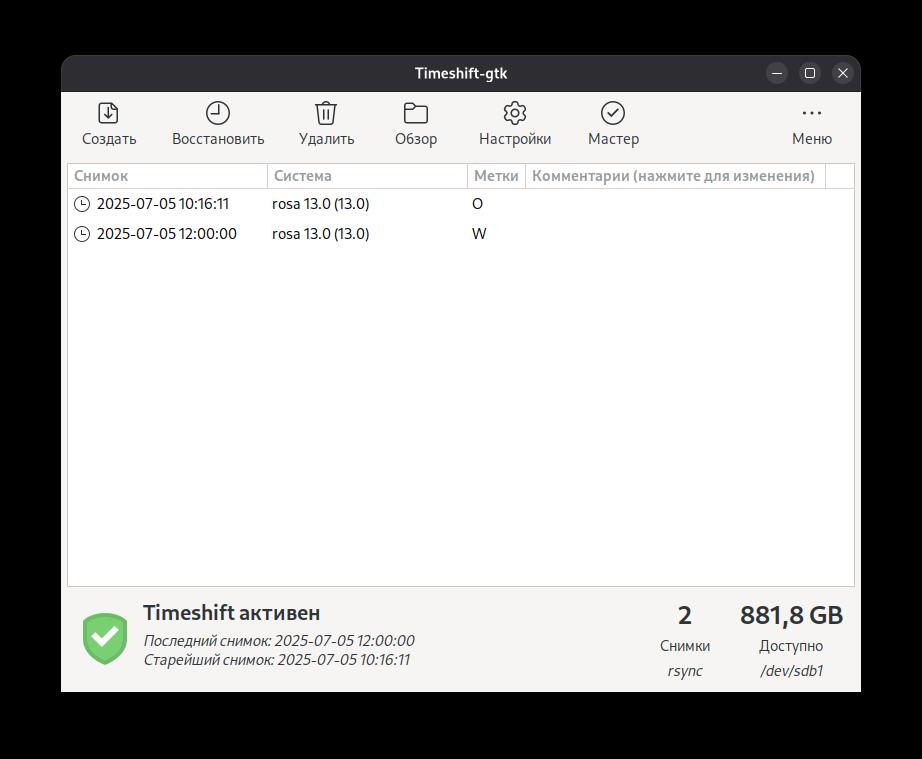Click the Удалить trash icon
The width and height of the screenshot is (922, 759).
pos(326,113)
